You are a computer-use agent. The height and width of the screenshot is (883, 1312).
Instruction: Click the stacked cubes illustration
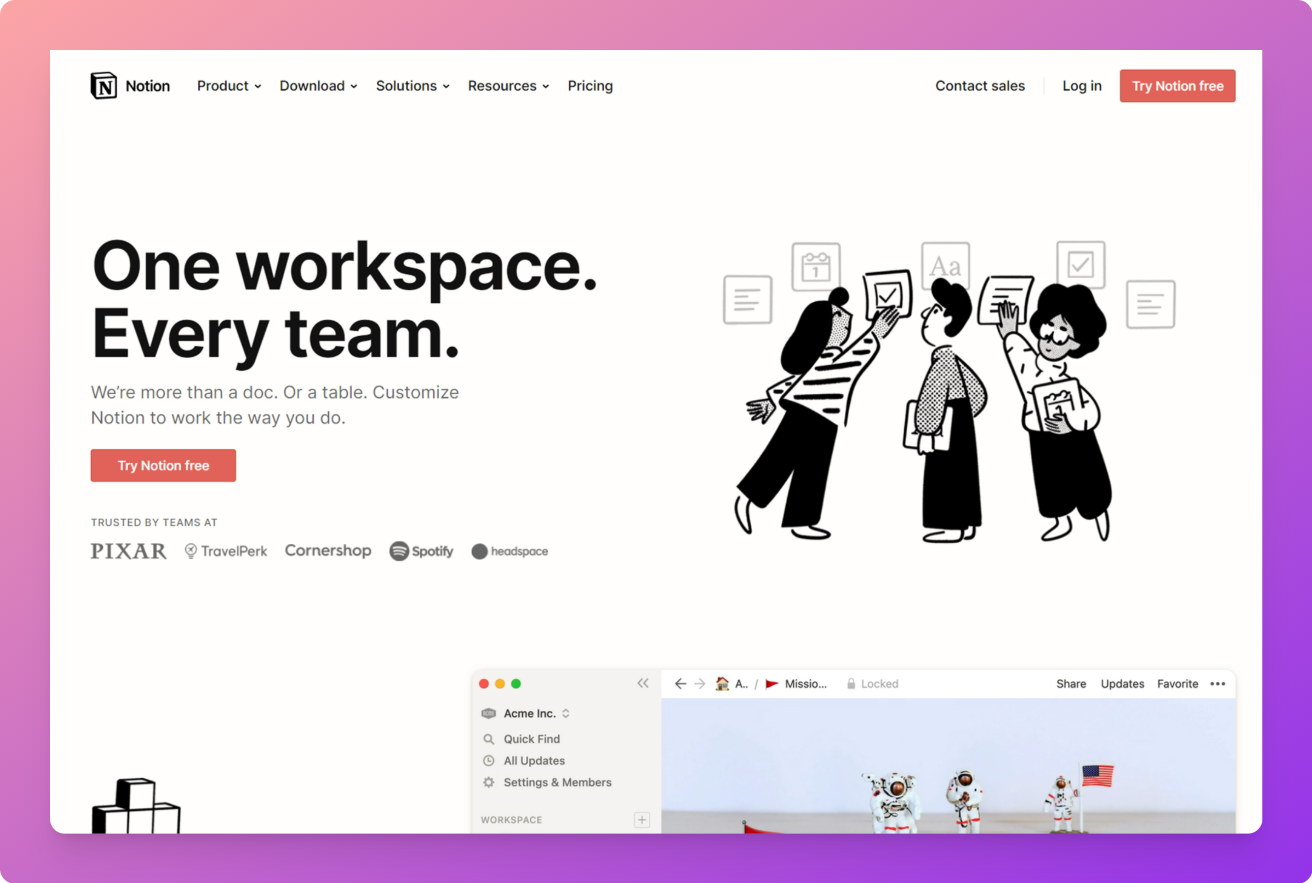(x=136, y=806)
